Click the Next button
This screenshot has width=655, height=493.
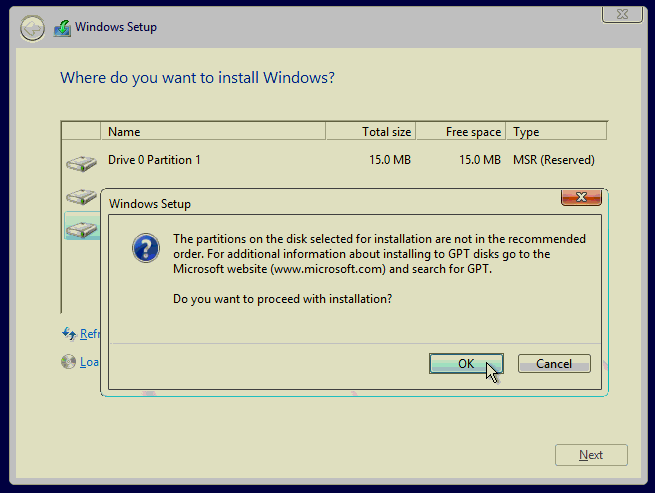click(591, 455)
